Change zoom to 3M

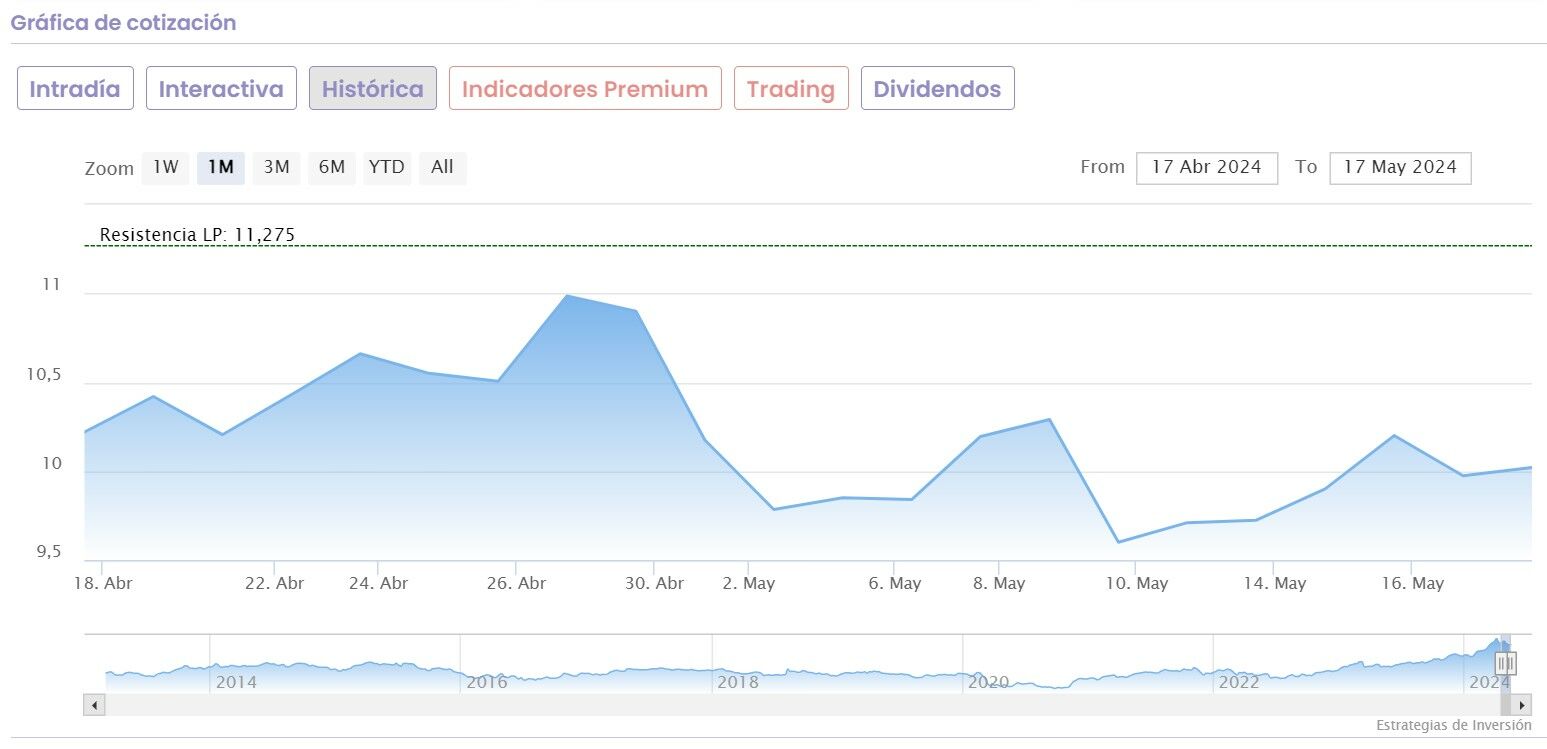pos(276,168)
